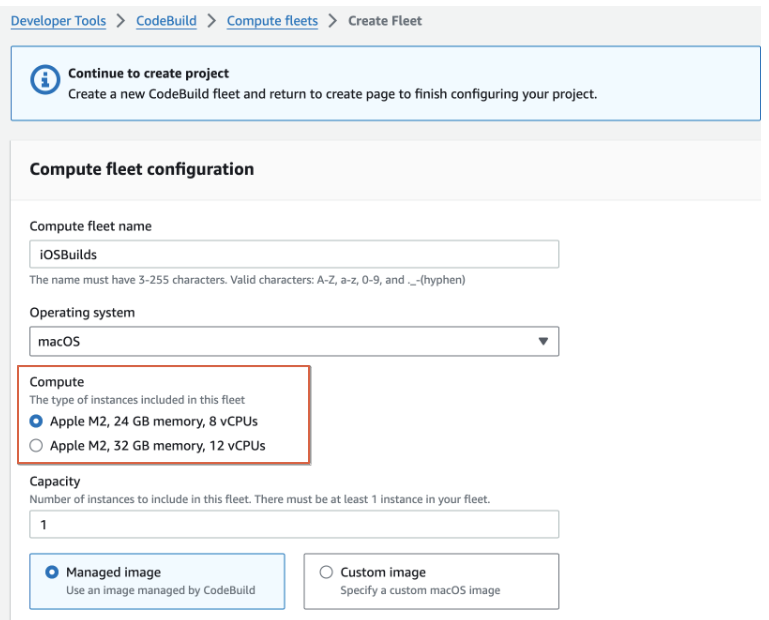Click the chevron after CodeBuild breadcrumb

pyautogui.click(x=212, y=21)
